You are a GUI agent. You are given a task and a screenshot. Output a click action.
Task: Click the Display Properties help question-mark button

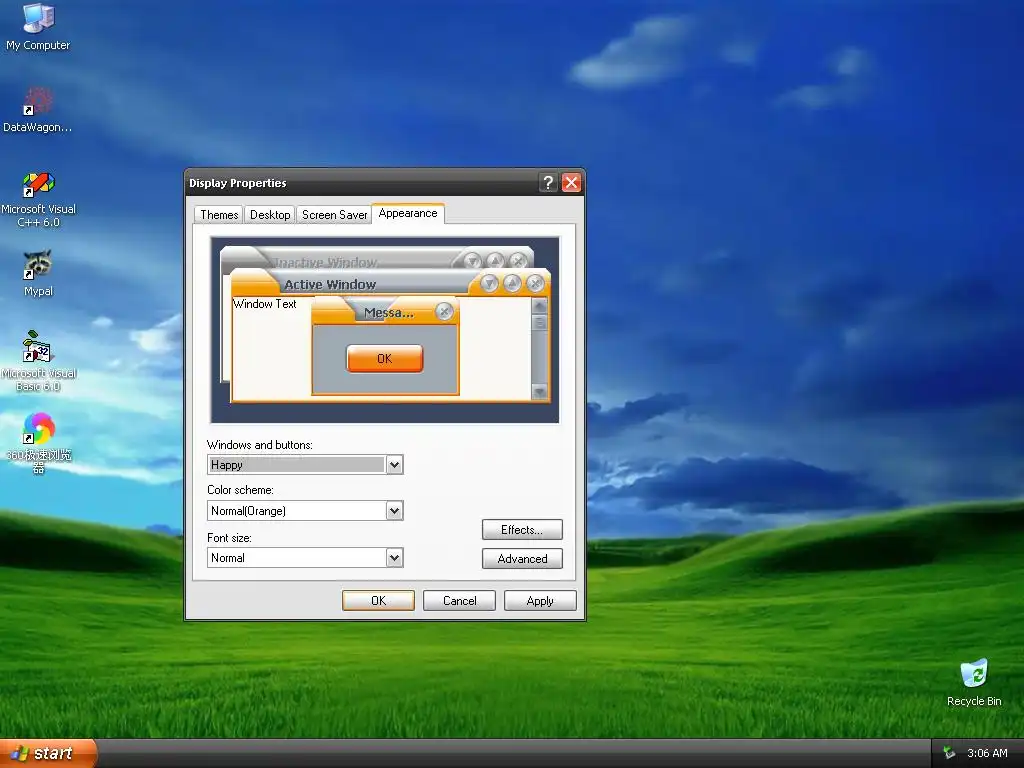[x=548, y=183]
